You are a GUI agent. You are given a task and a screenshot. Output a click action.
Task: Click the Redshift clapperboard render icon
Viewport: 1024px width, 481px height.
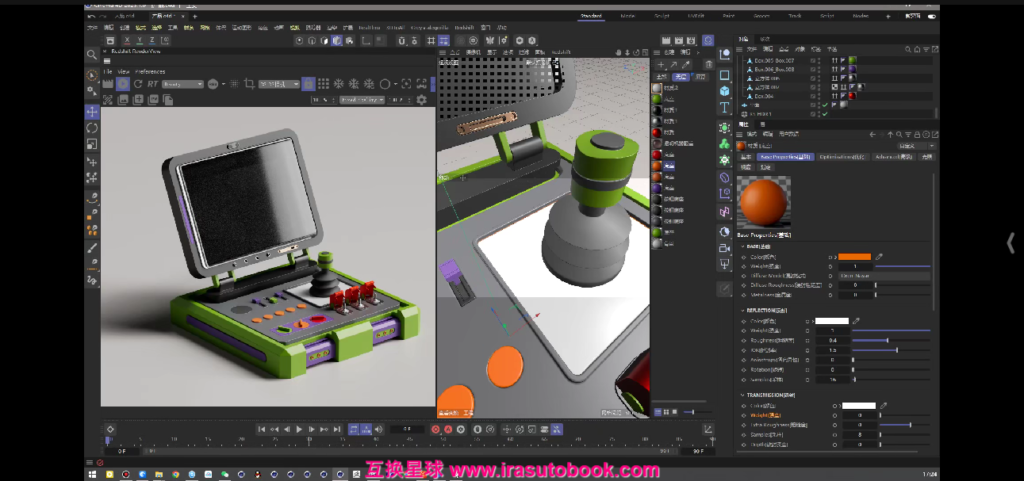coord(108,84)
